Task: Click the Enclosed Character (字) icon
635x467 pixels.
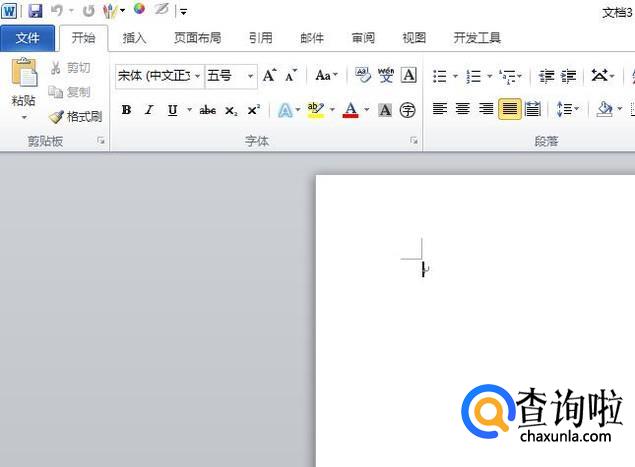Action: (407, 110)
